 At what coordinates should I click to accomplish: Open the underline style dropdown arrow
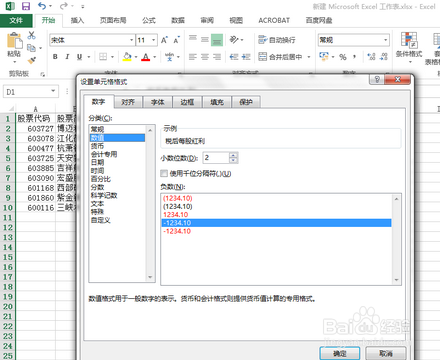coord(89,57)
